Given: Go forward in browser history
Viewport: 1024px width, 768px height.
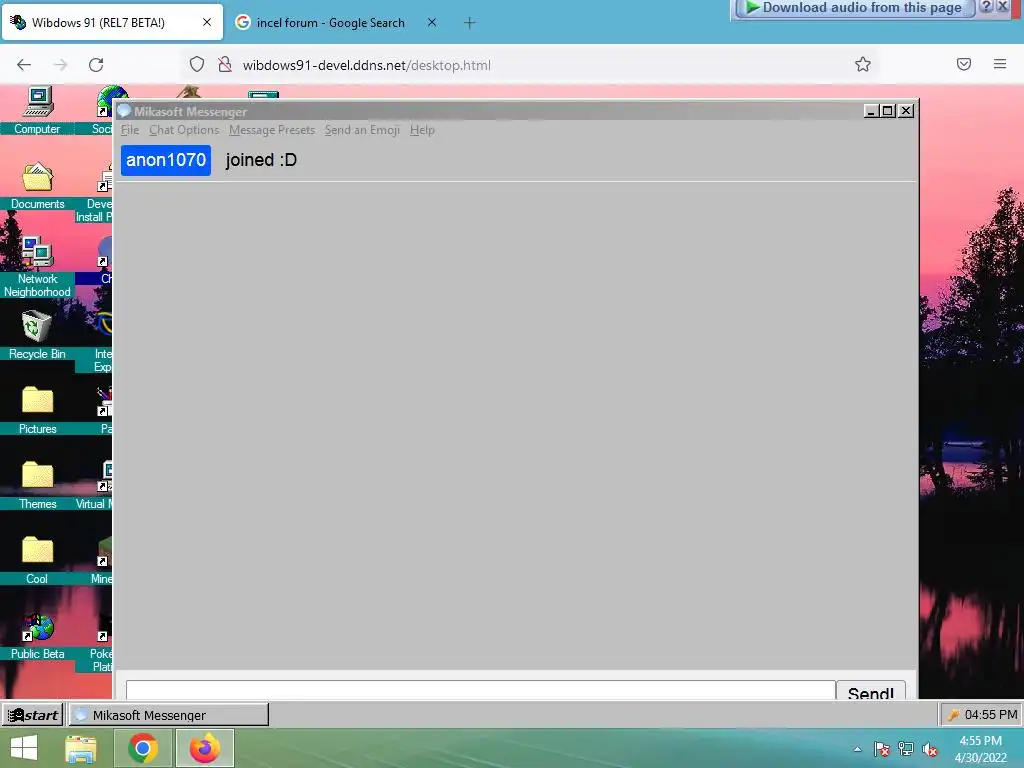Looking at the screenshot, I should pos(60,64).
